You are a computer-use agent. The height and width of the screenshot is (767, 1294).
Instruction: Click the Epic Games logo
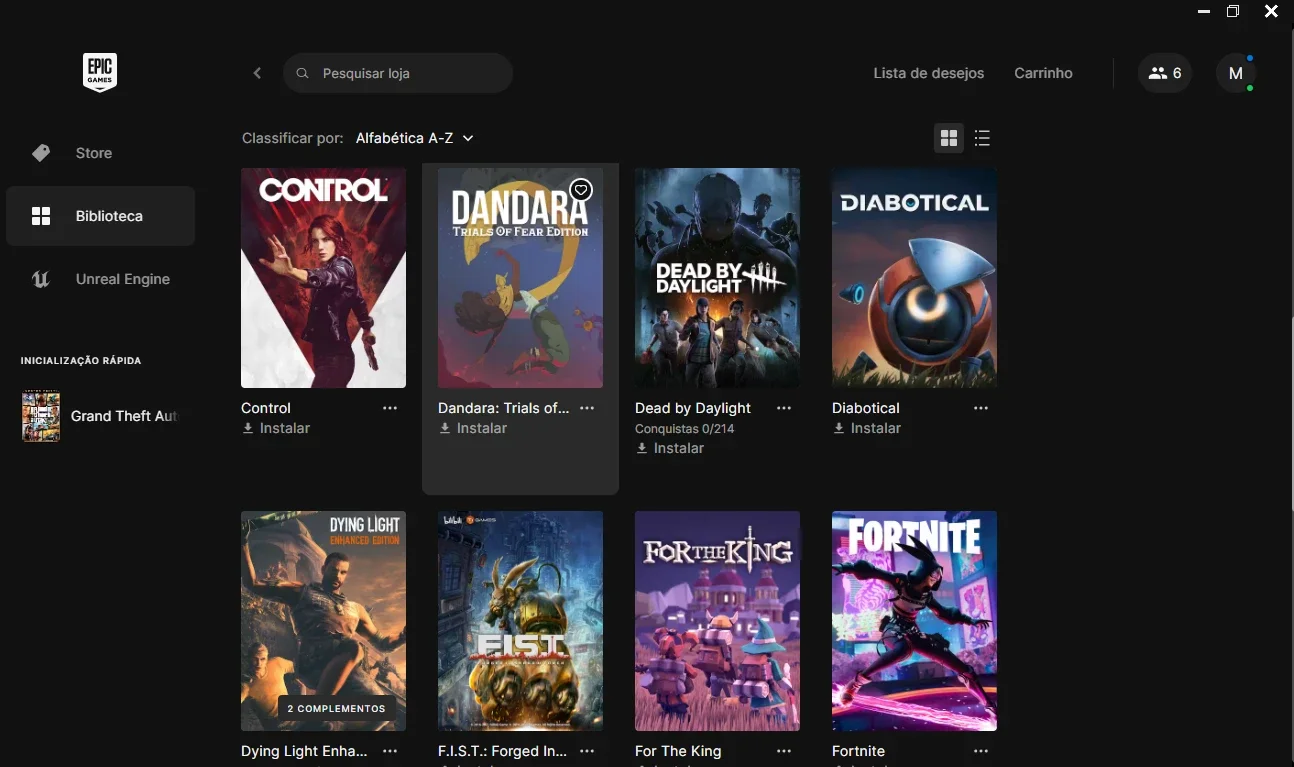pyautogui.click(x=100, y=73)
